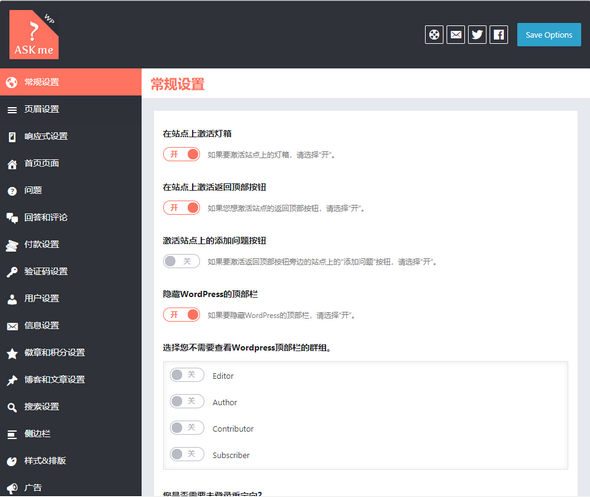Click the Save Options button
Screen dimensions: 590x497
(549, 35)
